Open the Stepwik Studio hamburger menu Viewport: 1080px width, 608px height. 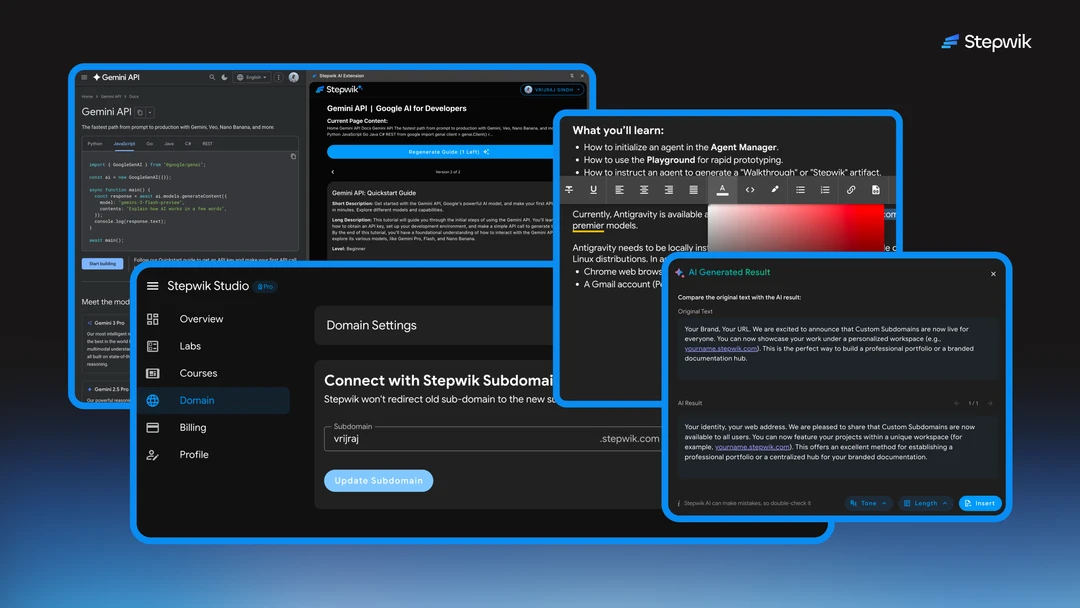coord(153,286)
